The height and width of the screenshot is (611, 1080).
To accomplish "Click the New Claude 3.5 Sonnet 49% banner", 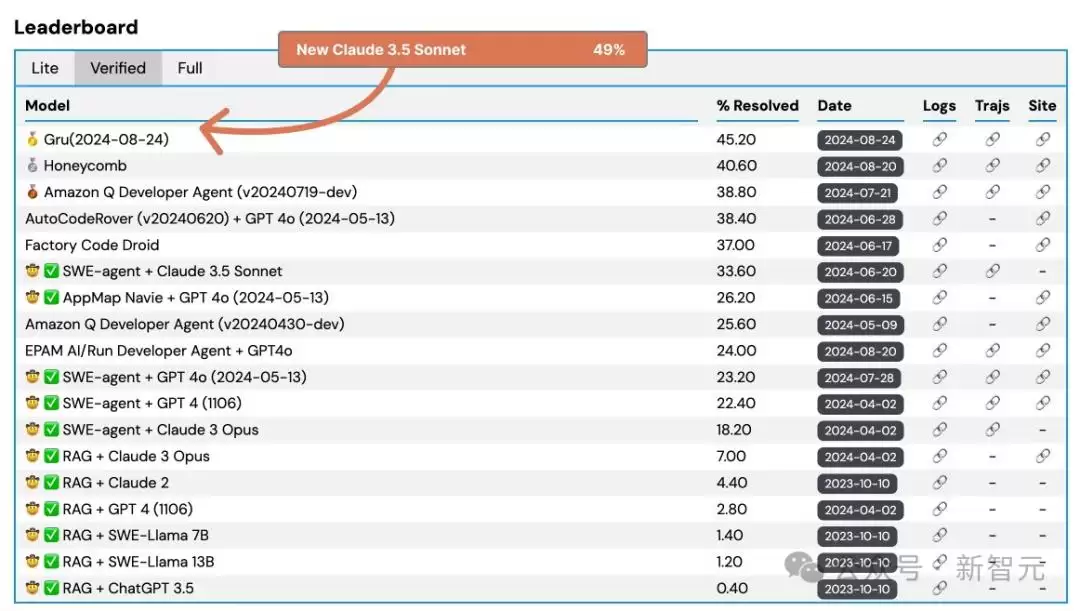I will [x=463, y=50].
